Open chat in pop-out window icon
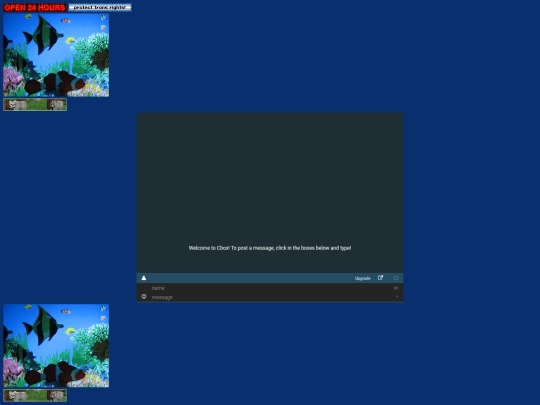This screenshot has width=540, height=405. 380,278
